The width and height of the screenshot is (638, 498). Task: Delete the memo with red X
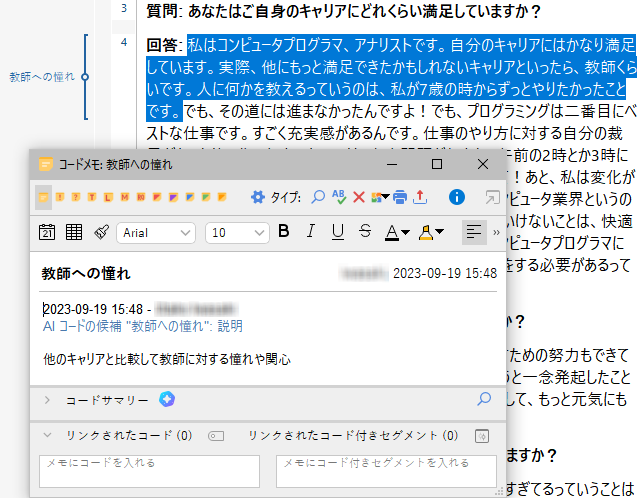click(359, 197)
